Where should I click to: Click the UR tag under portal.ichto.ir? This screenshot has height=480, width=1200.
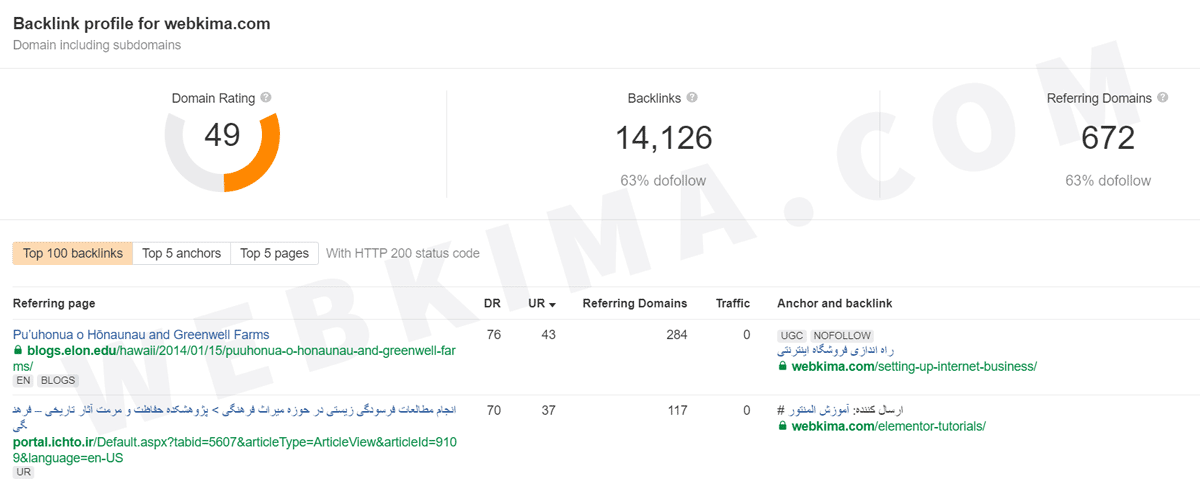(x=23, y=472)
